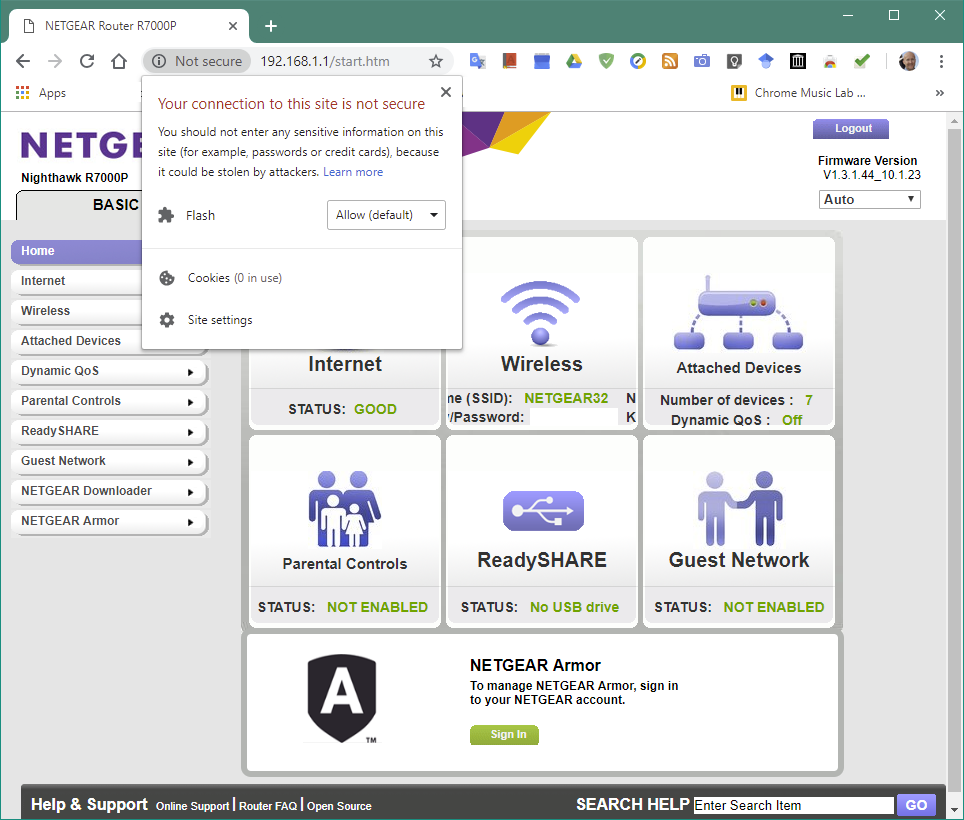Click Guest Network NOT ENABLED status
964x820 pixels.
(774, 607)
